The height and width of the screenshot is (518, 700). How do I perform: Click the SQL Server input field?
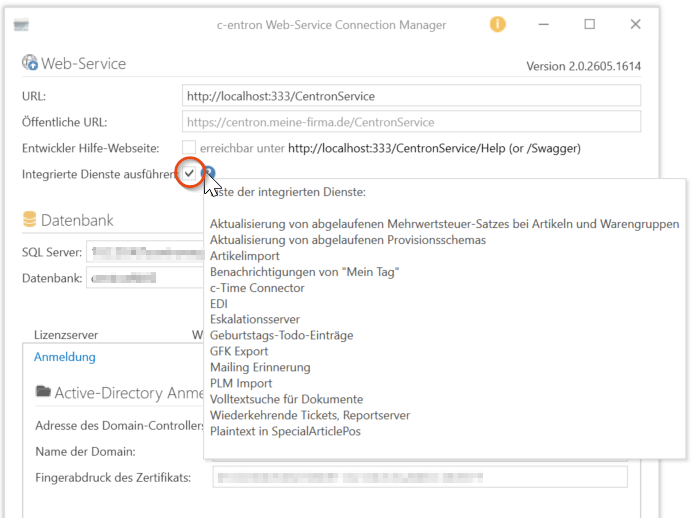click(x=145, y=252)
